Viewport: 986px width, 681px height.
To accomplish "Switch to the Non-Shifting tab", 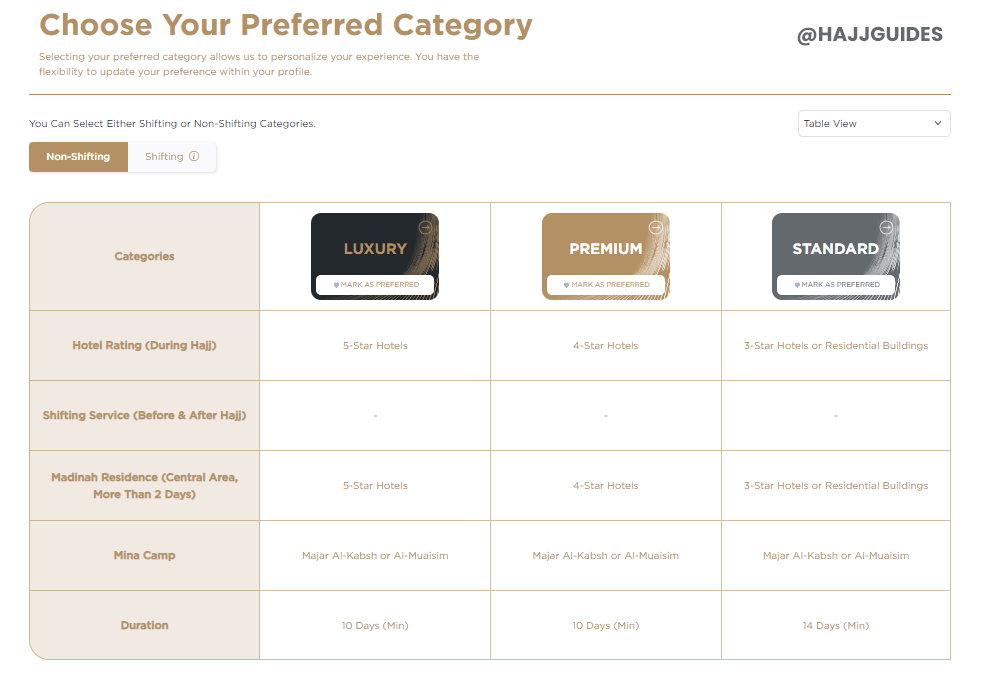I will click(x=78, y=157).
